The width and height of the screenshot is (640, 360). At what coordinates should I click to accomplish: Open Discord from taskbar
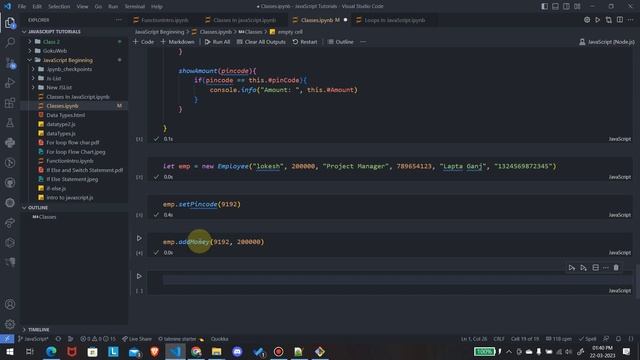tap(237, 351)
